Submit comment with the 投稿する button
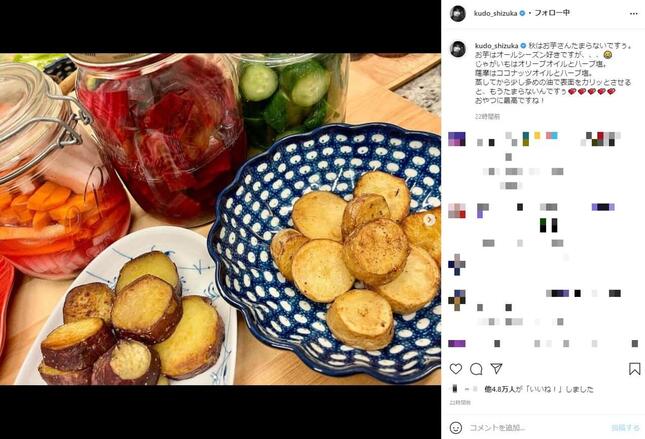645x439 pixels. [x=625, y=428]
